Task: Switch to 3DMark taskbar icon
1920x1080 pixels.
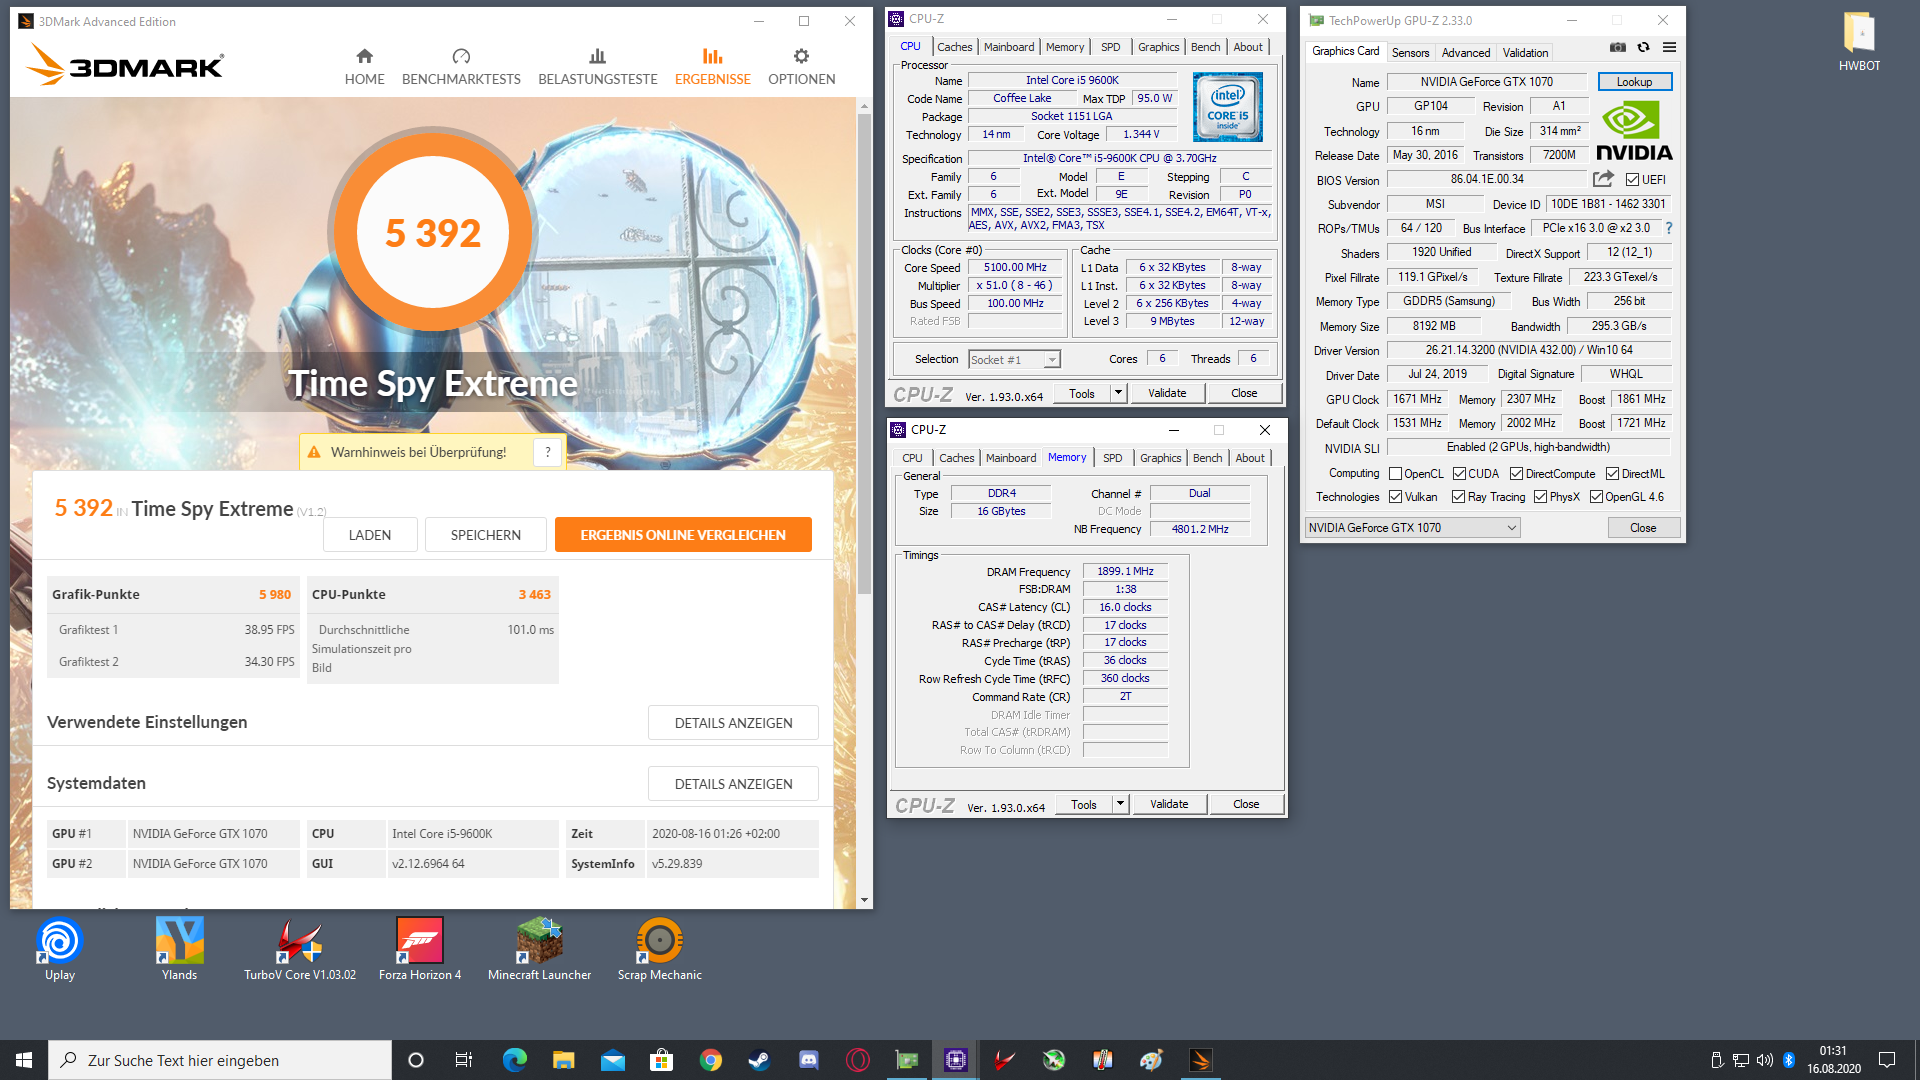Action: coord(1201,1060)
